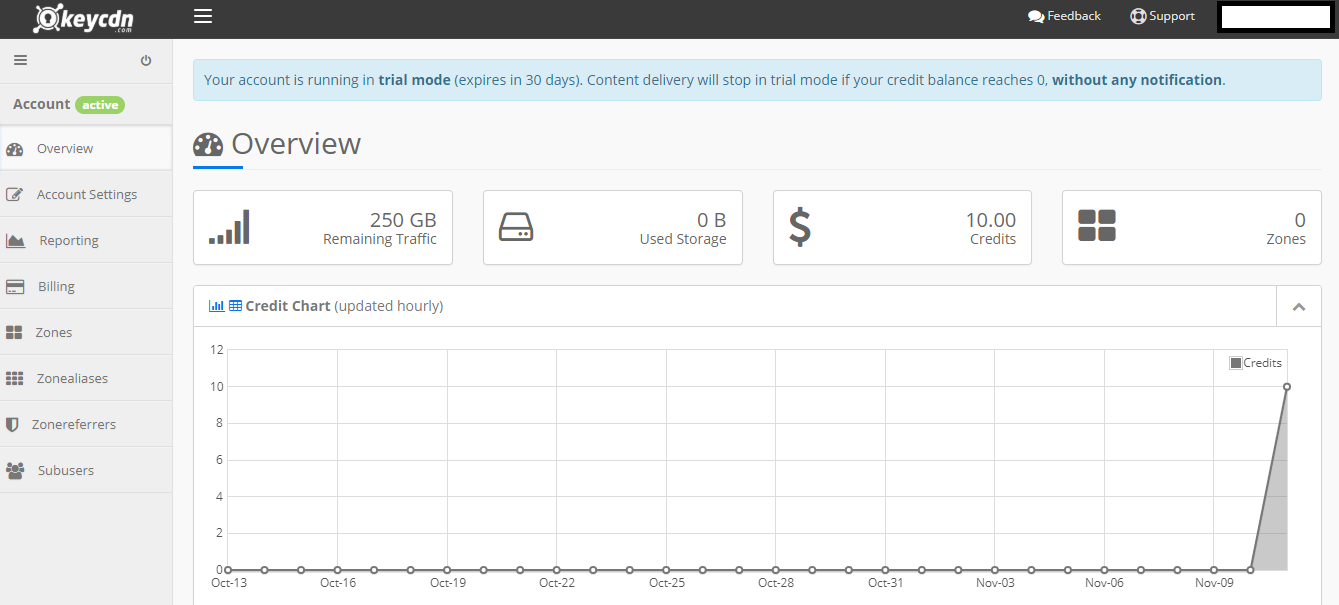
Task: Click the Overview dashboard gauge icon in sidebar
Action: [14, 150]
